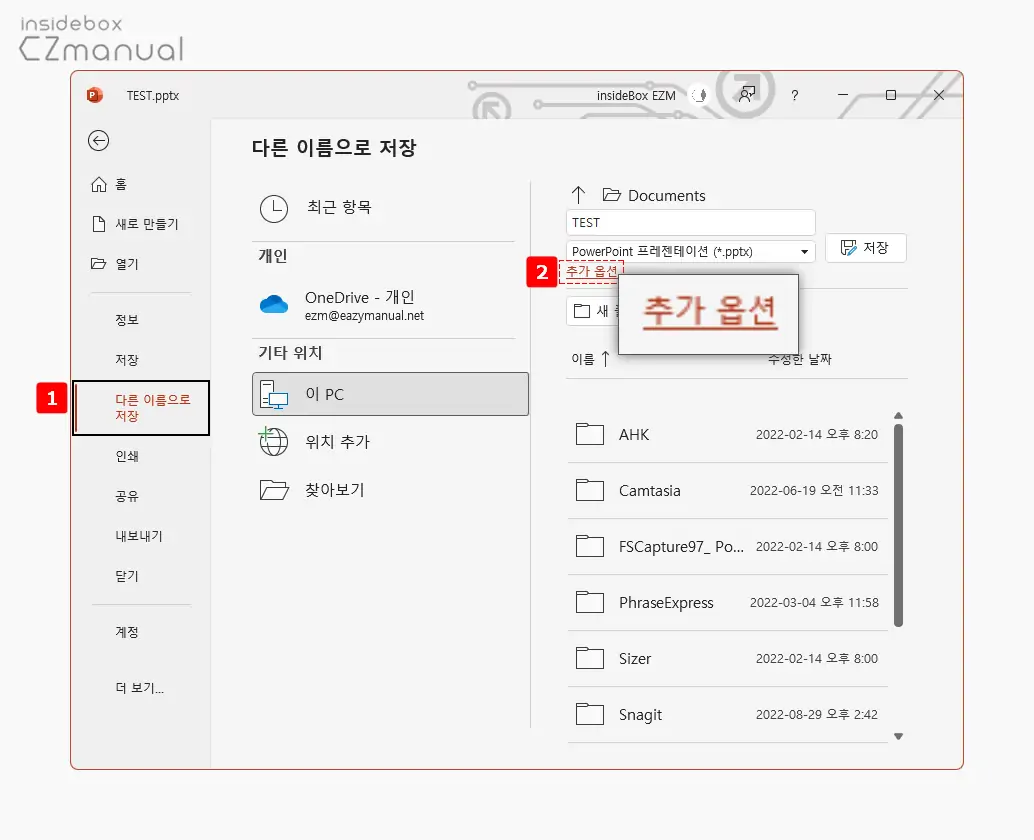Image resolution: width=1034 pixels, height=840 pixels.
Task: Click the New Folder (새 폴더) button
Action: 592,311
